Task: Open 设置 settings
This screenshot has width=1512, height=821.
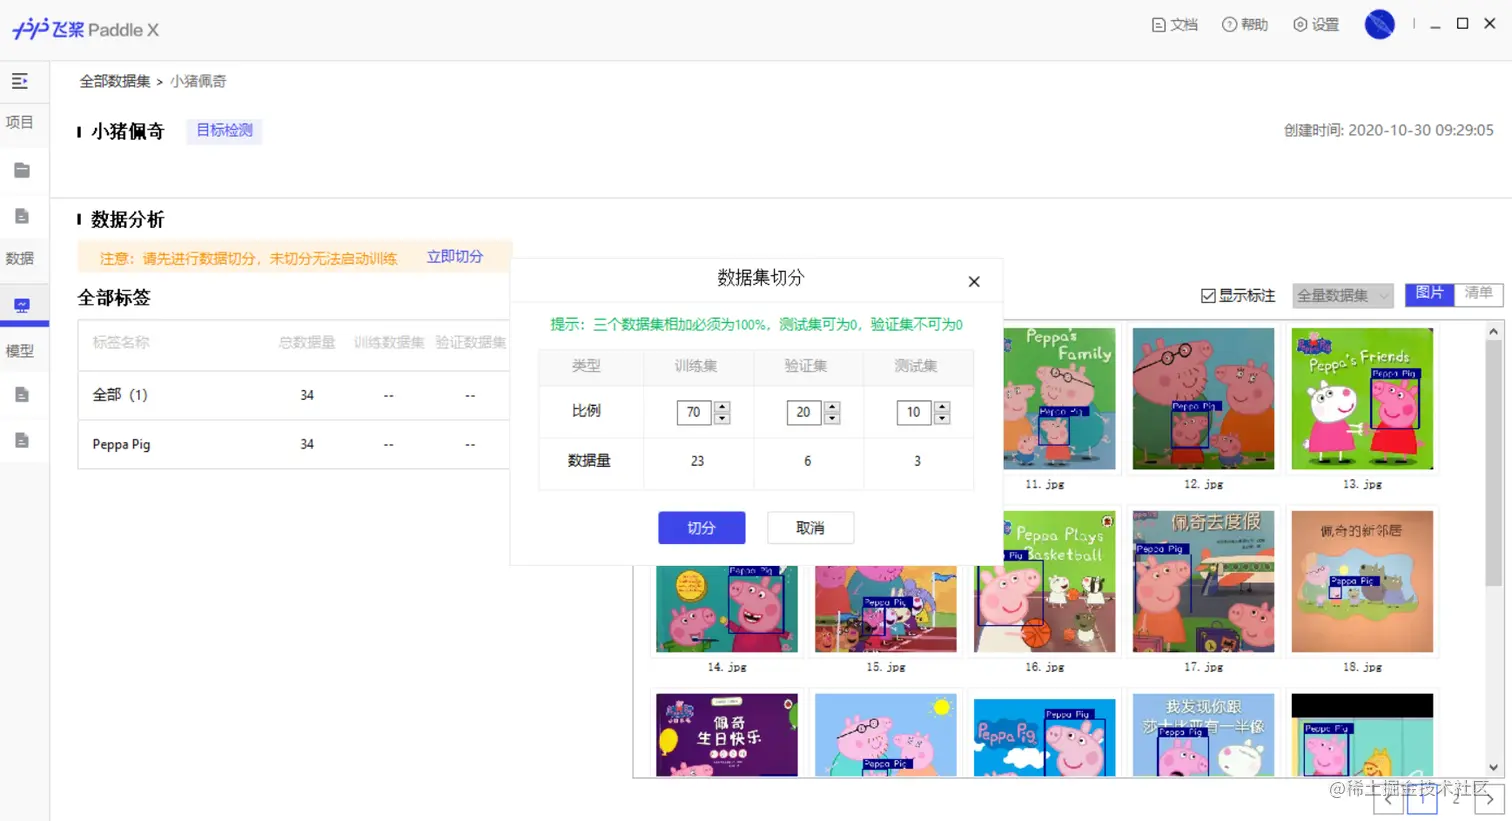Action: click(x=1316, y=25)
